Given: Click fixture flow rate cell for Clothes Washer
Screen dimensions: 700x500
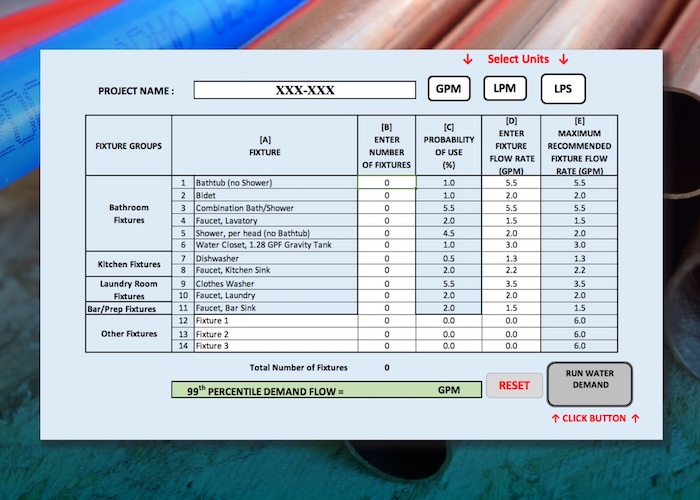Looking at the screenshot, I should click(511, 283).
